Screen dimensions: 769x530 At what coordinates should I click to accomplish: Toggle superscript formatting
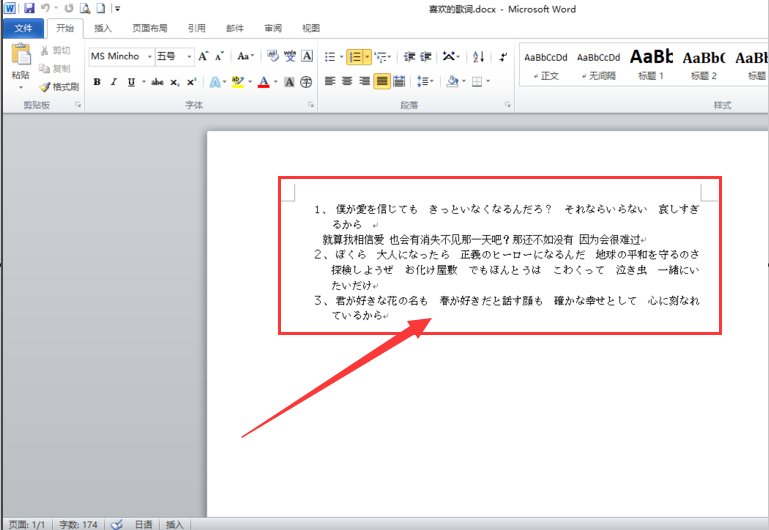(191, 82)
